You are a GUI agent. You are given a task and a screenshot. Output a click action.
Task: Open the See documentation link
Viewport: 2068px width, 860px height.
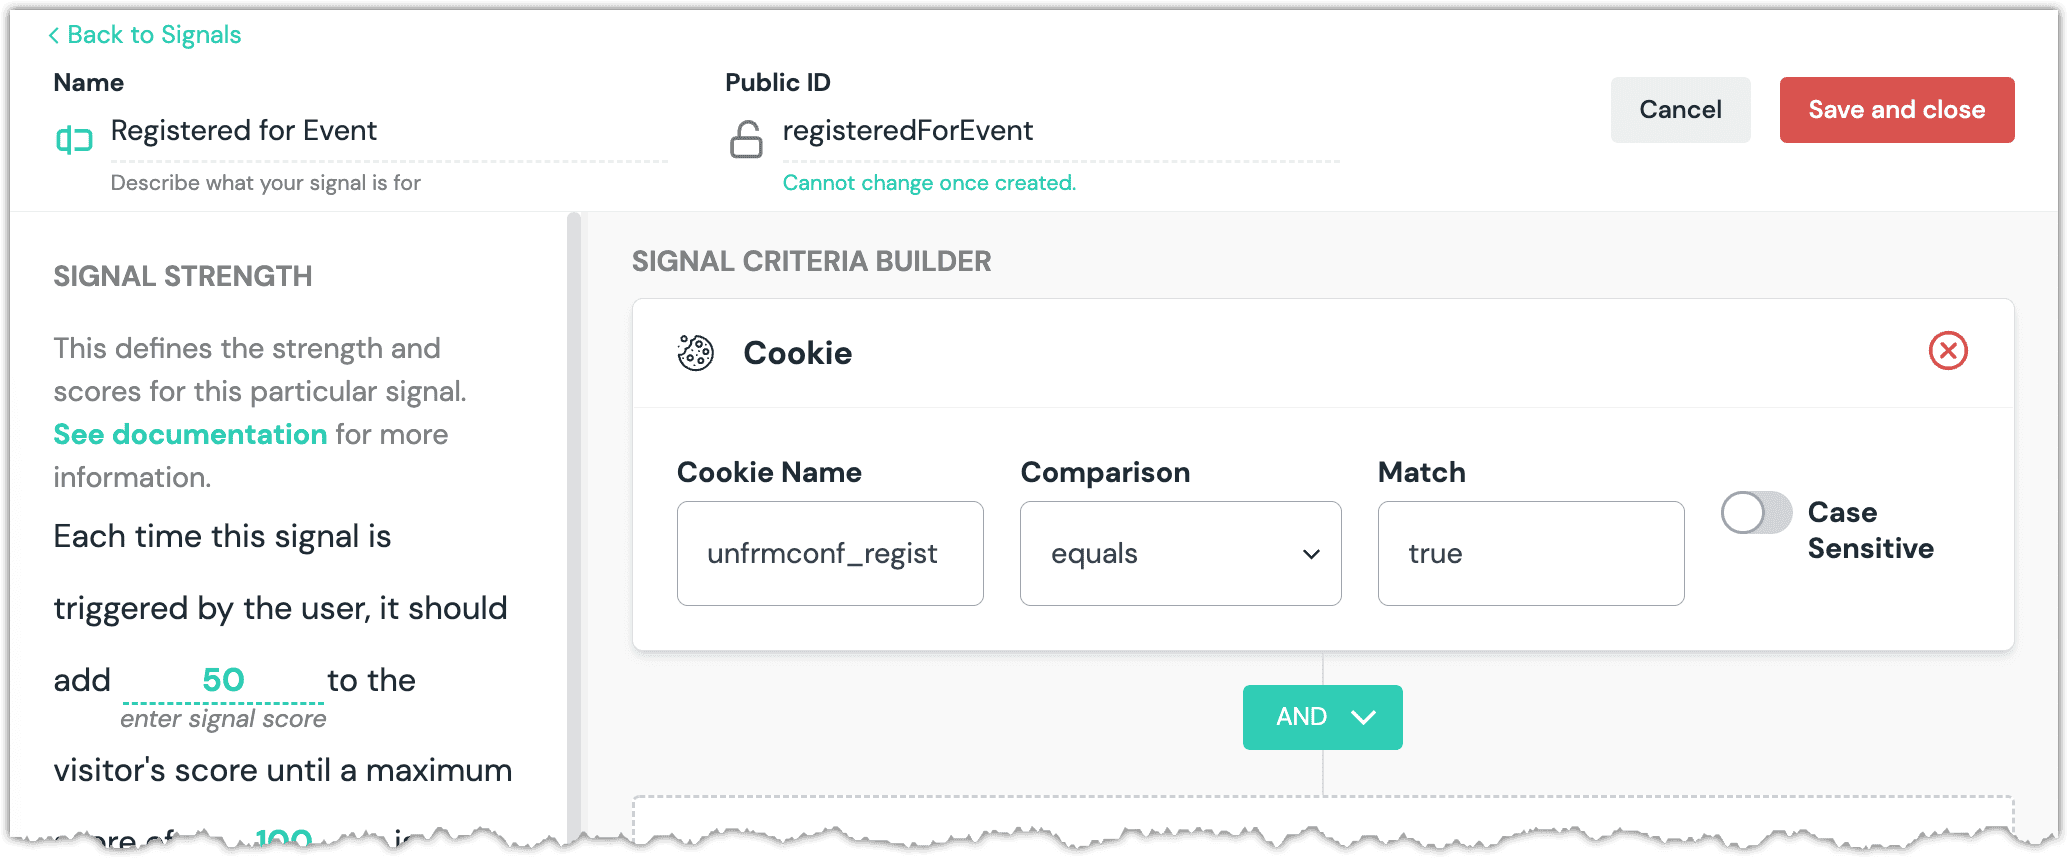click(190, 434)
